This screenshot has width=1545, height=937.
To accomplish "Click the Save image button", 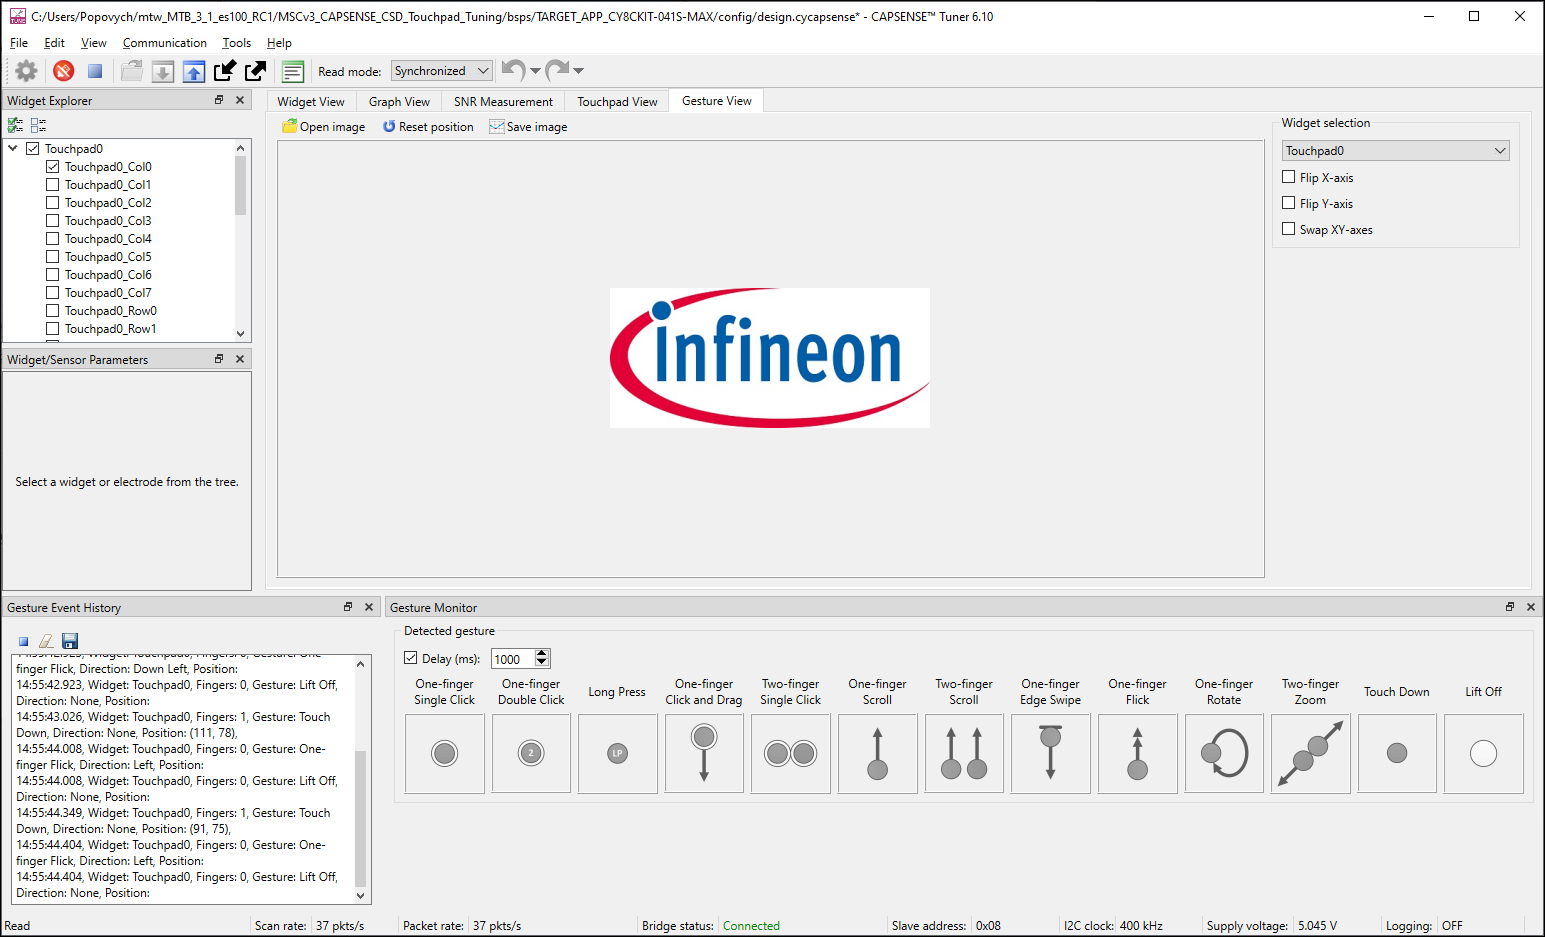I will click(x=528, y=127).
